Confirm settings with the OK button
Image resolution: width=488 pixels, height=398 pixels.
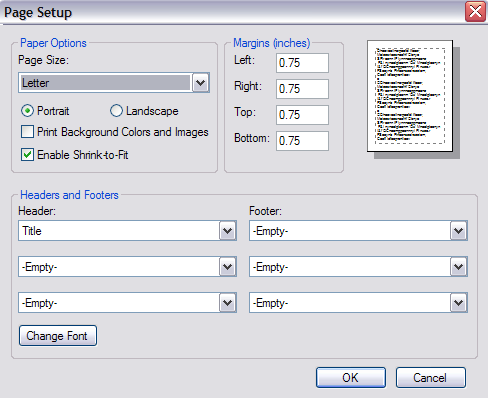(x=351, y=378)
